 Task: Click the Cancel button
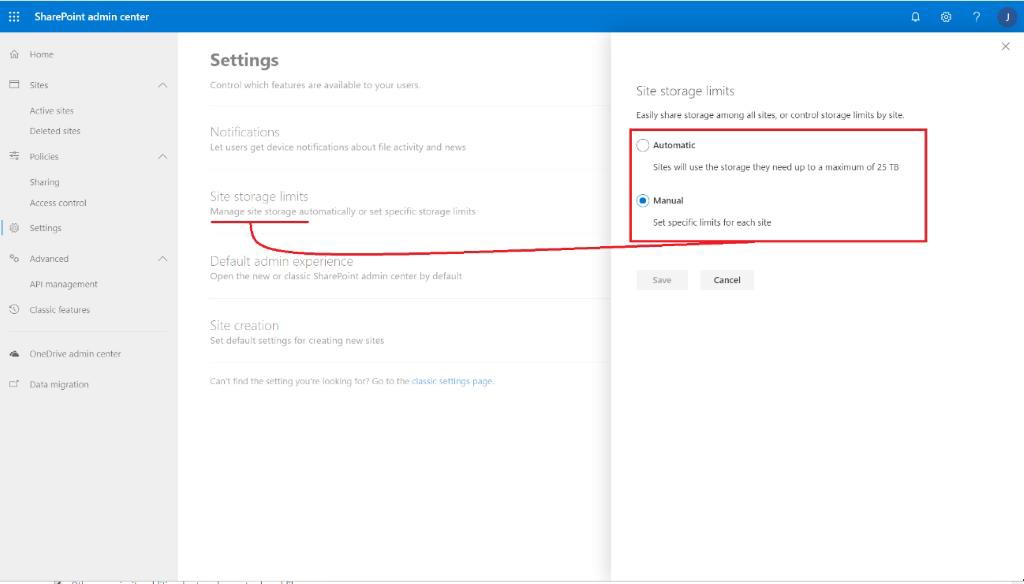point(726,280)
